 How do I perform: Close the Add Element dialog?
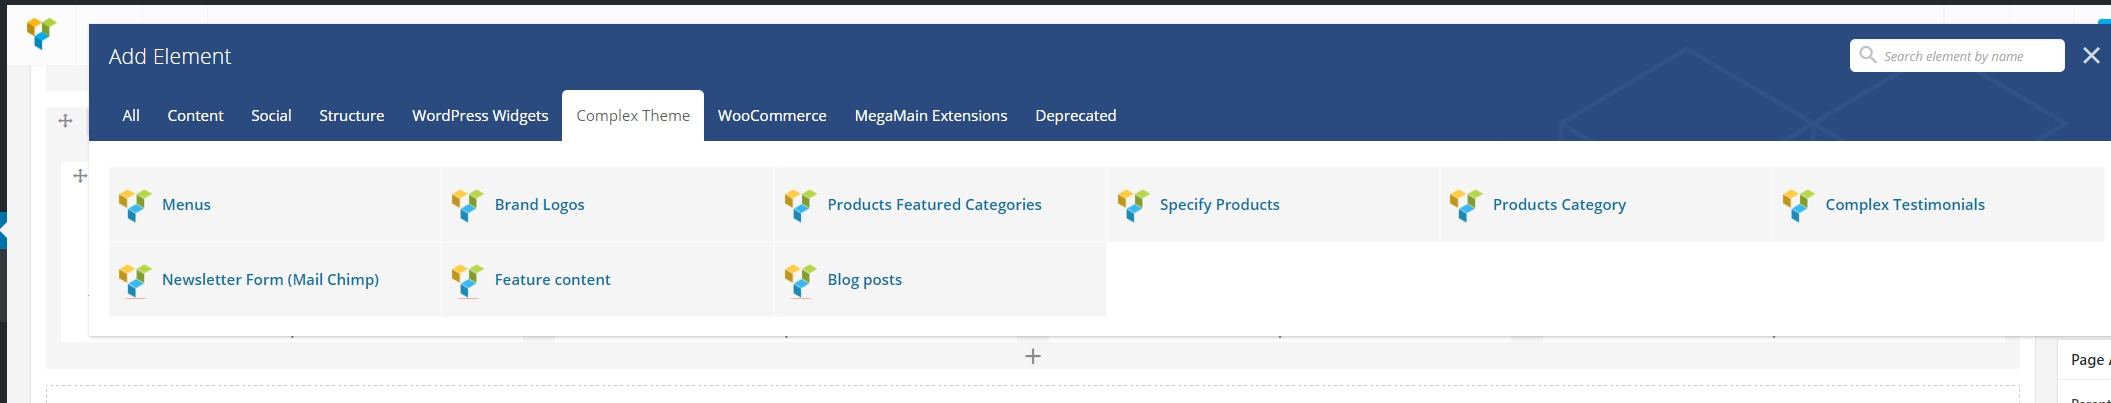[x=2090, y=56]
